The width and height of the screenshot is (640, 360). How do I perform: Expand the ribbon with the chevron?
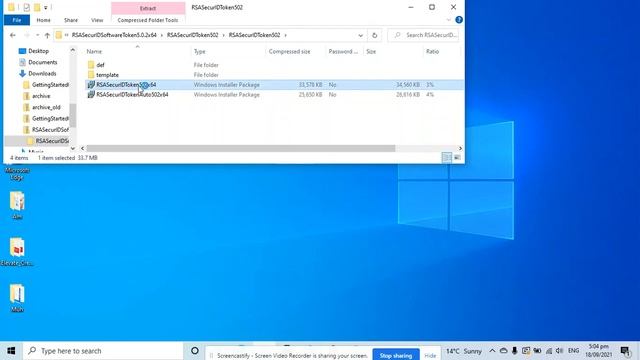[449, 20]
